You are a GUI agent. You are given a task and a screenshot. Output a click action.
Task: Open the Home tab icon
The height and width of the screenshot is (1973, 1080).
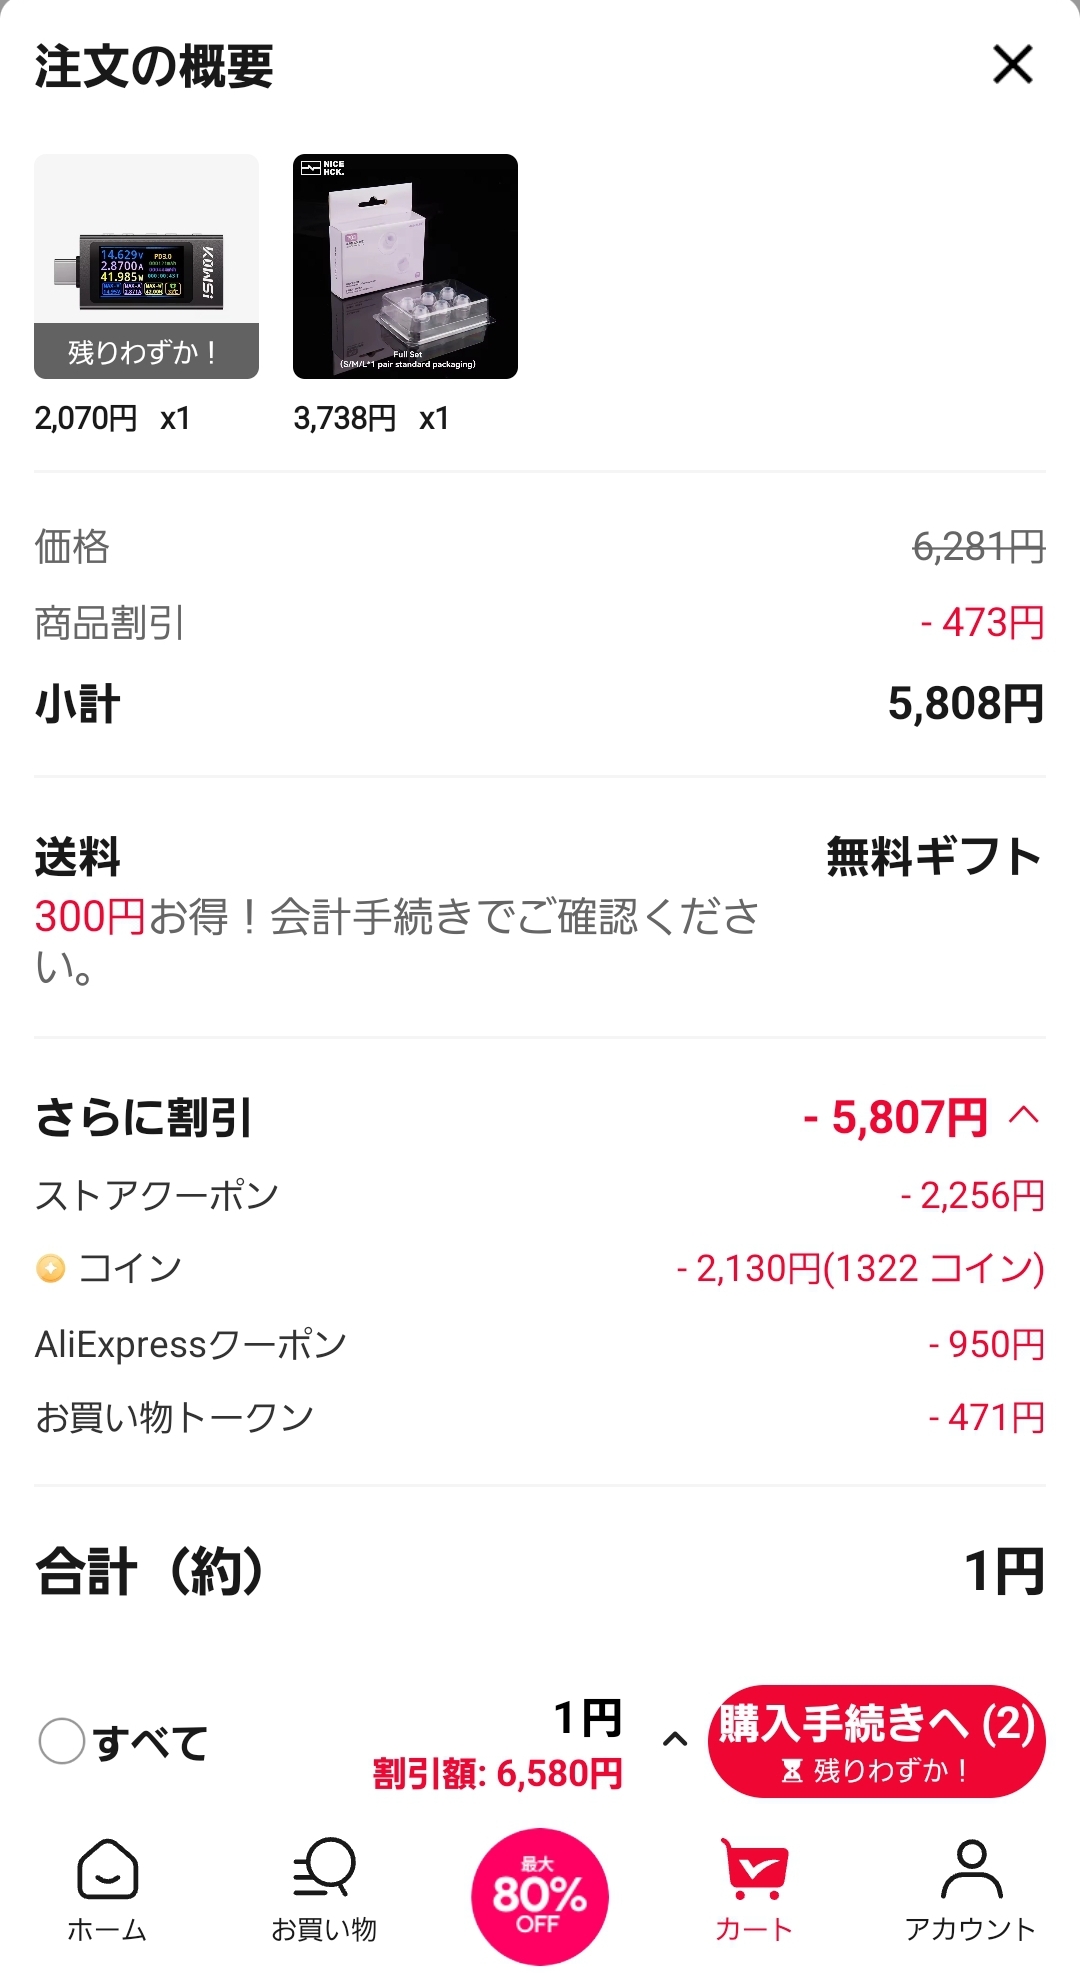(107, 1868)
